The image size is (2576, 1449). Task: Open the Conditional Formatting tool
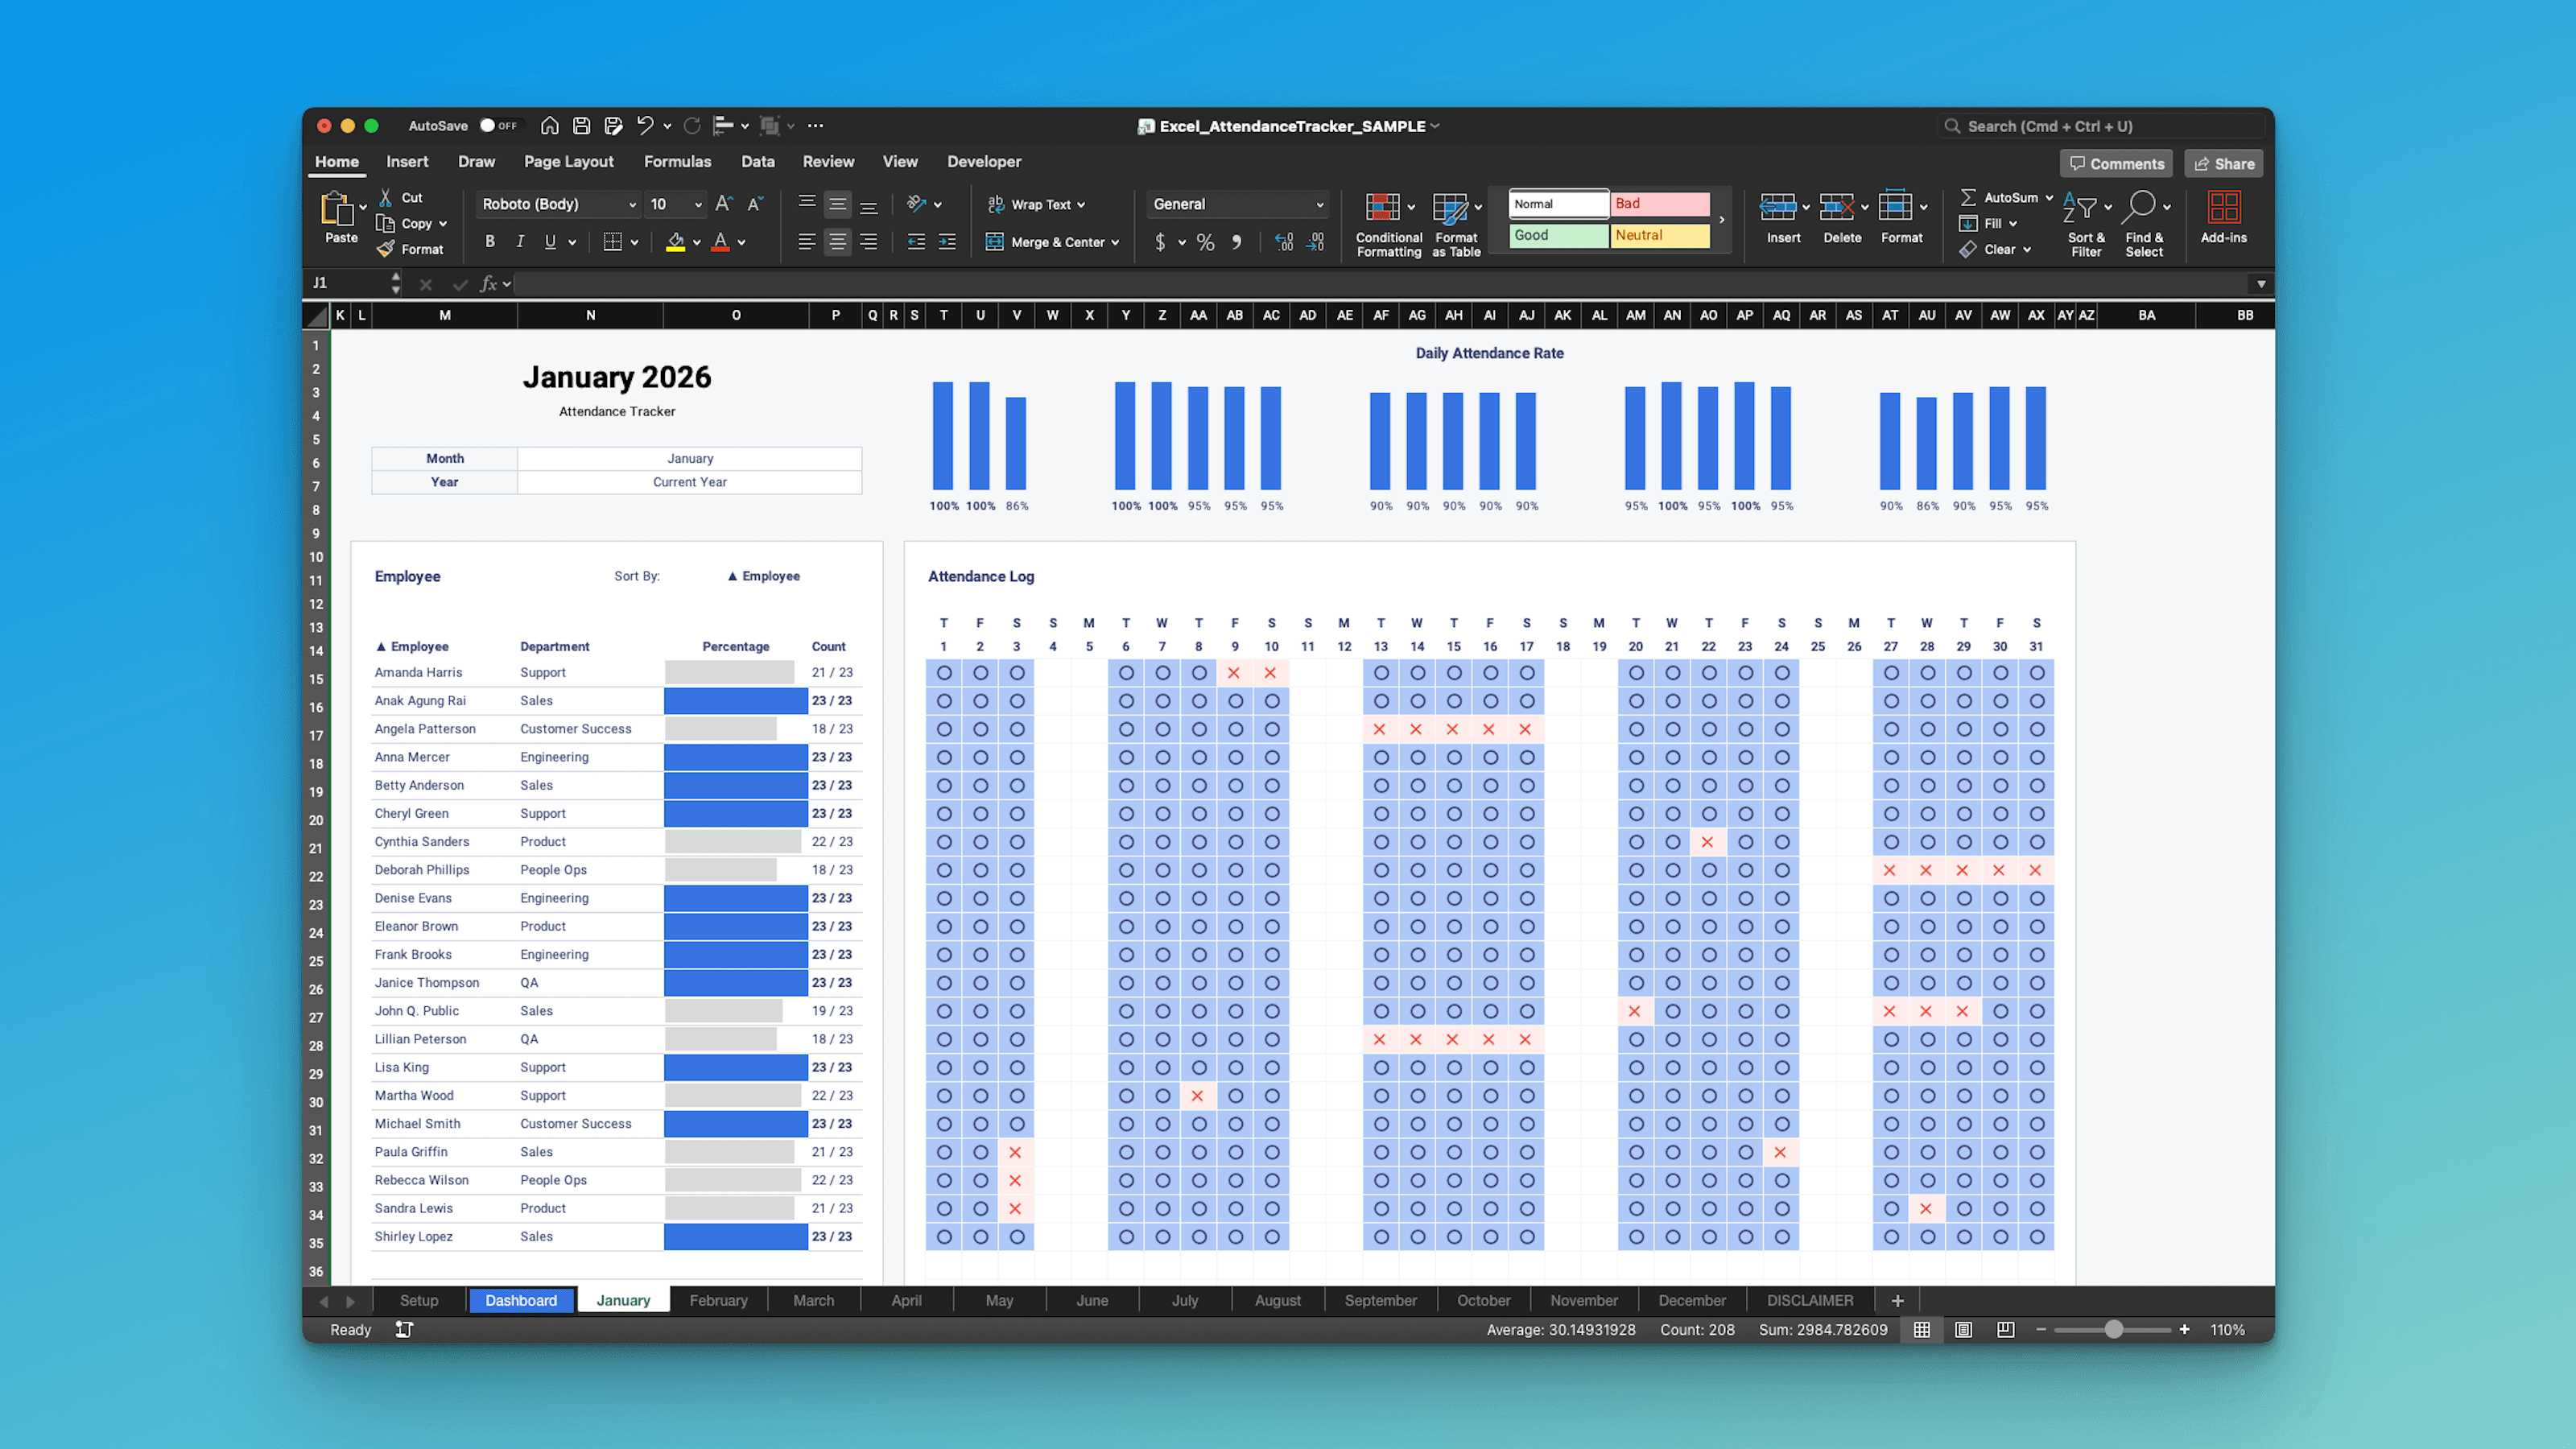1388,220
